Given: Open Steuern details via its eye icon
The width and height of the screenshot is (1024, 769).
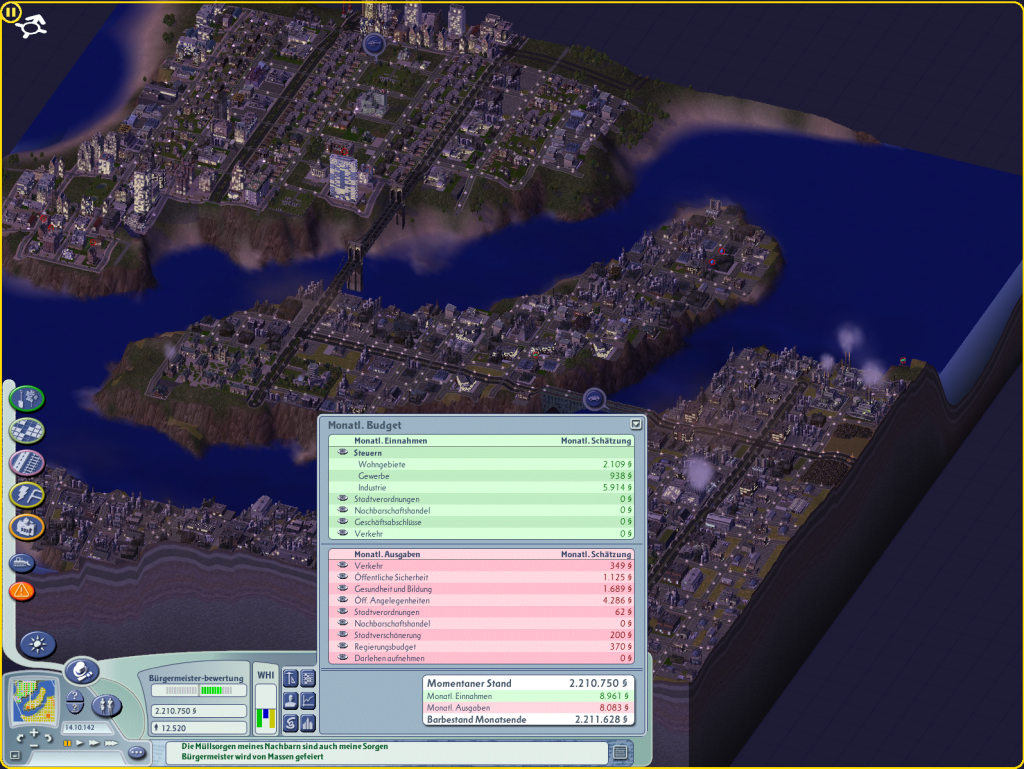Looking at the screenshot, I should click(343, 452).
